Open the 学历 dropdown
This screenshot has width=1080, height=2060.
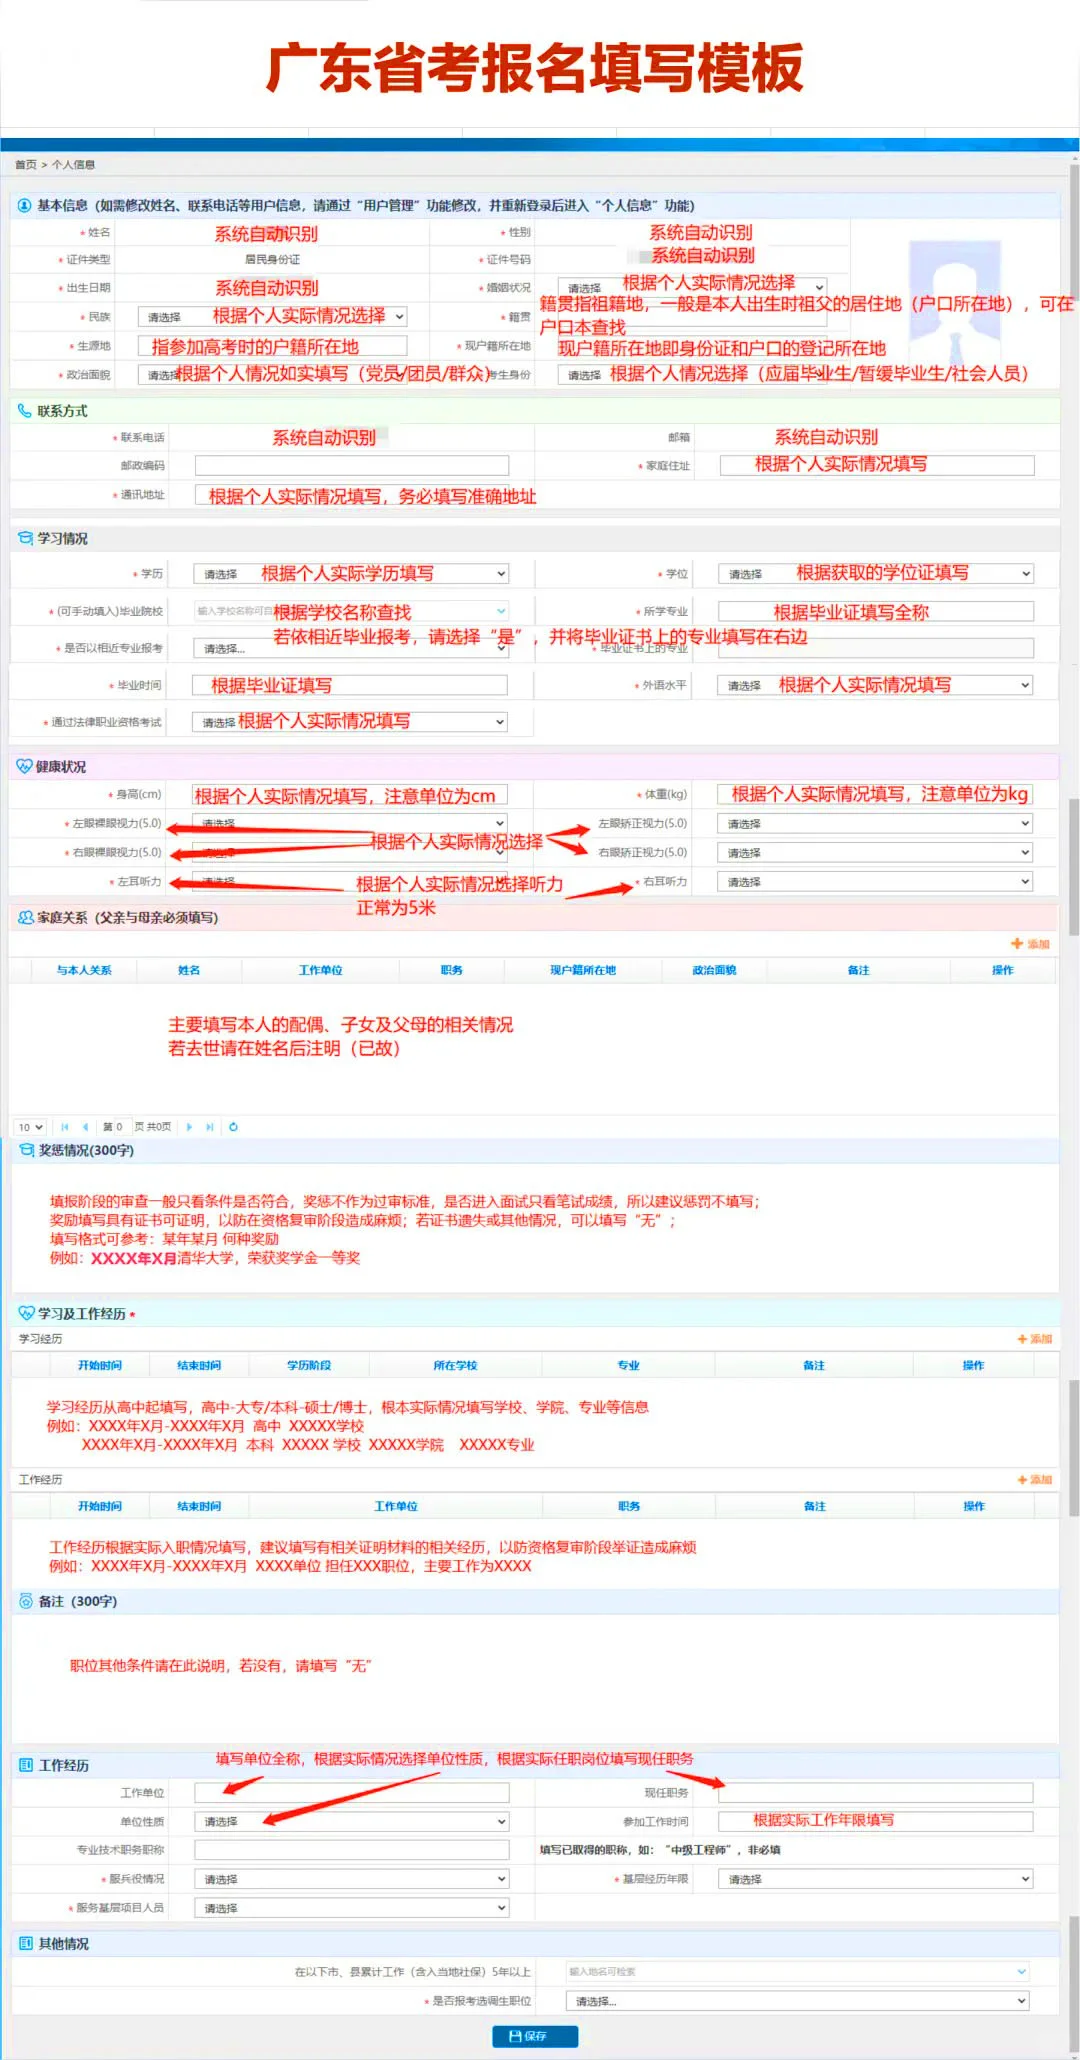[351, 574]
